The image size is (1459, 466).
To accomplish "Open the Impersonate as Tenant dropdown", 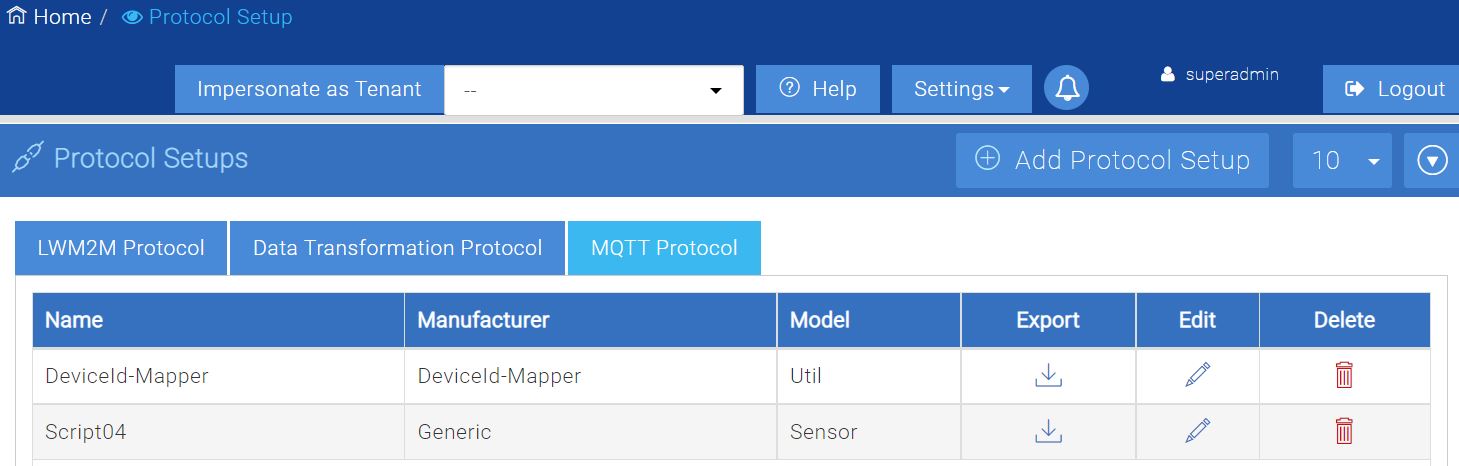I will pos(594,90).
